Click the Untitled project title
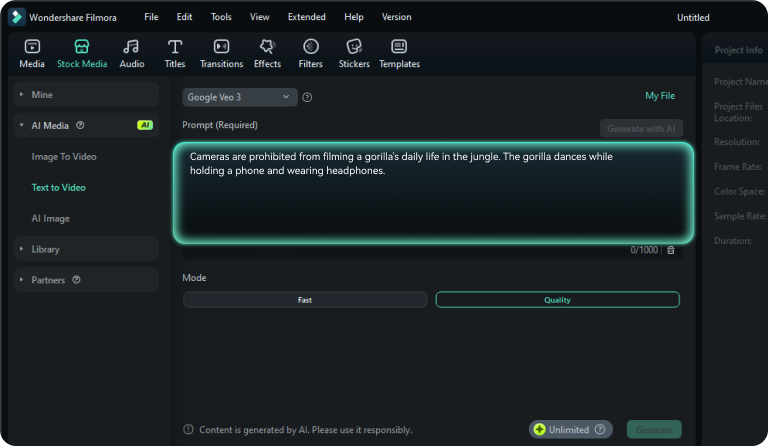Viewport: 768px width, 446px height. coord(693,18)
